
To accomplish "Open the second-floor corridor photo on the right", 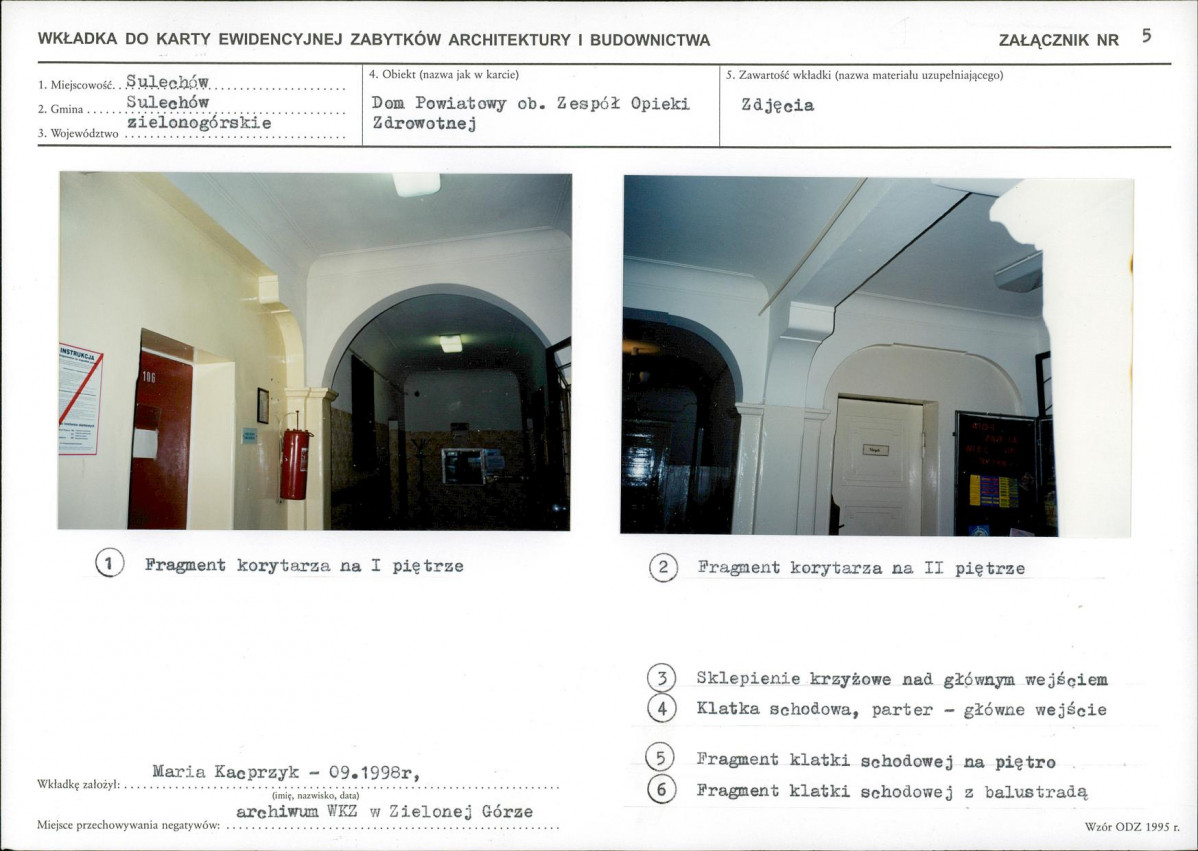I will [x=877, y=356].
